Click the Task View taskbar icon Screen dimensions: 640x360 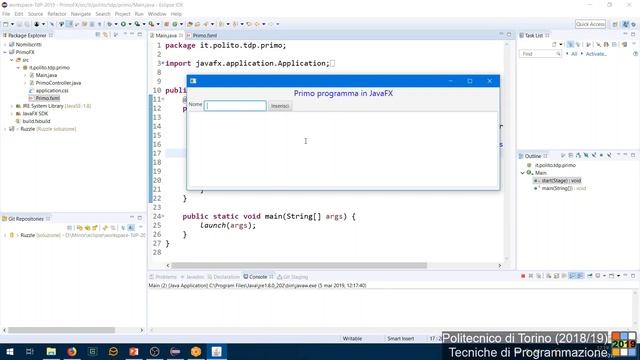(x=30, y=351)
